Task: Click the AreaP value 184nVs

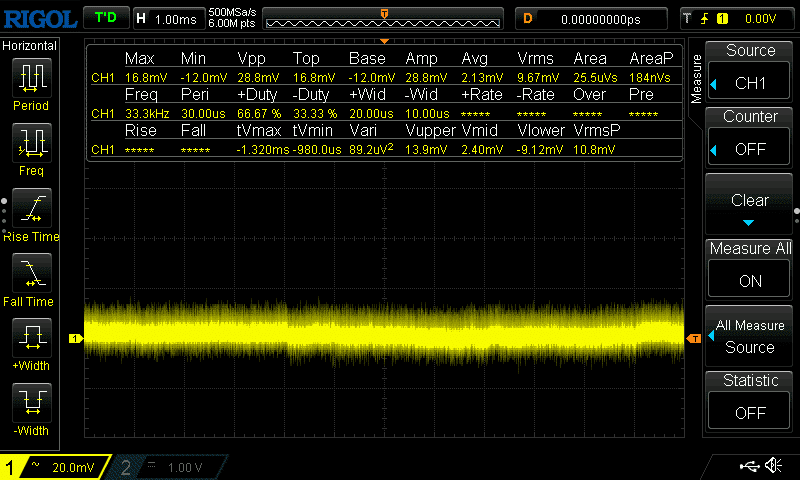Action: tap(650, 78)
